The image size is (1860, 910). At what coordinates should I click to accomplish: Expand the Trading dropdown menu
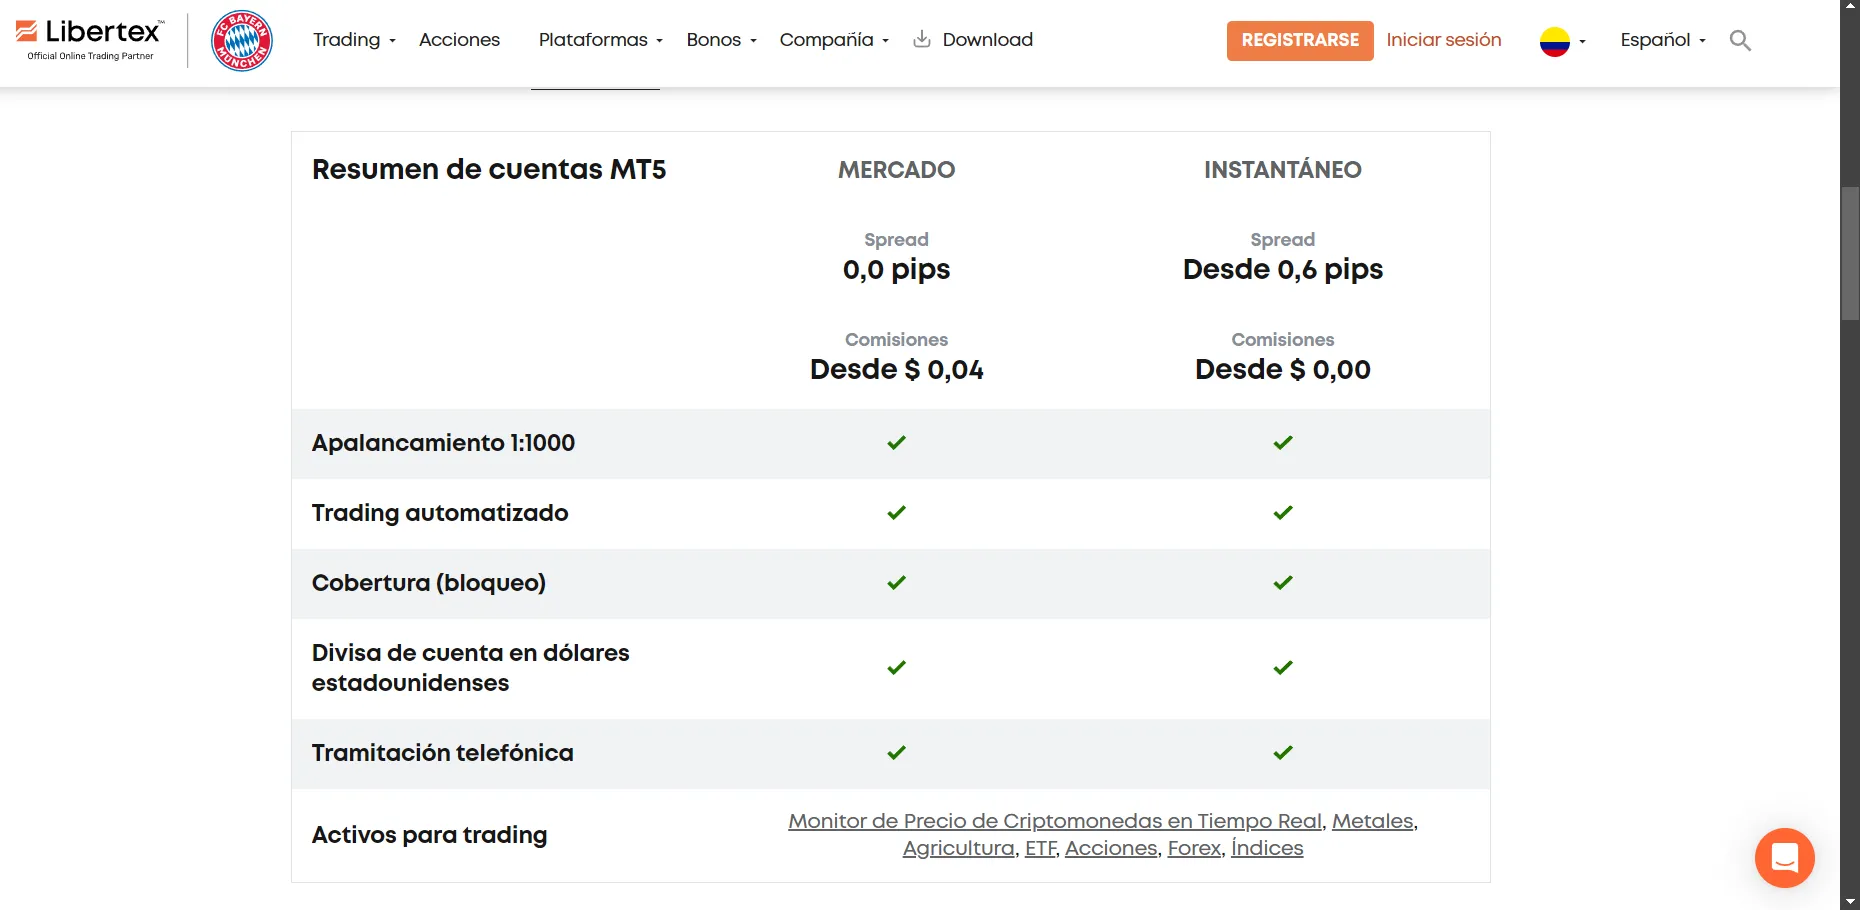354,40
